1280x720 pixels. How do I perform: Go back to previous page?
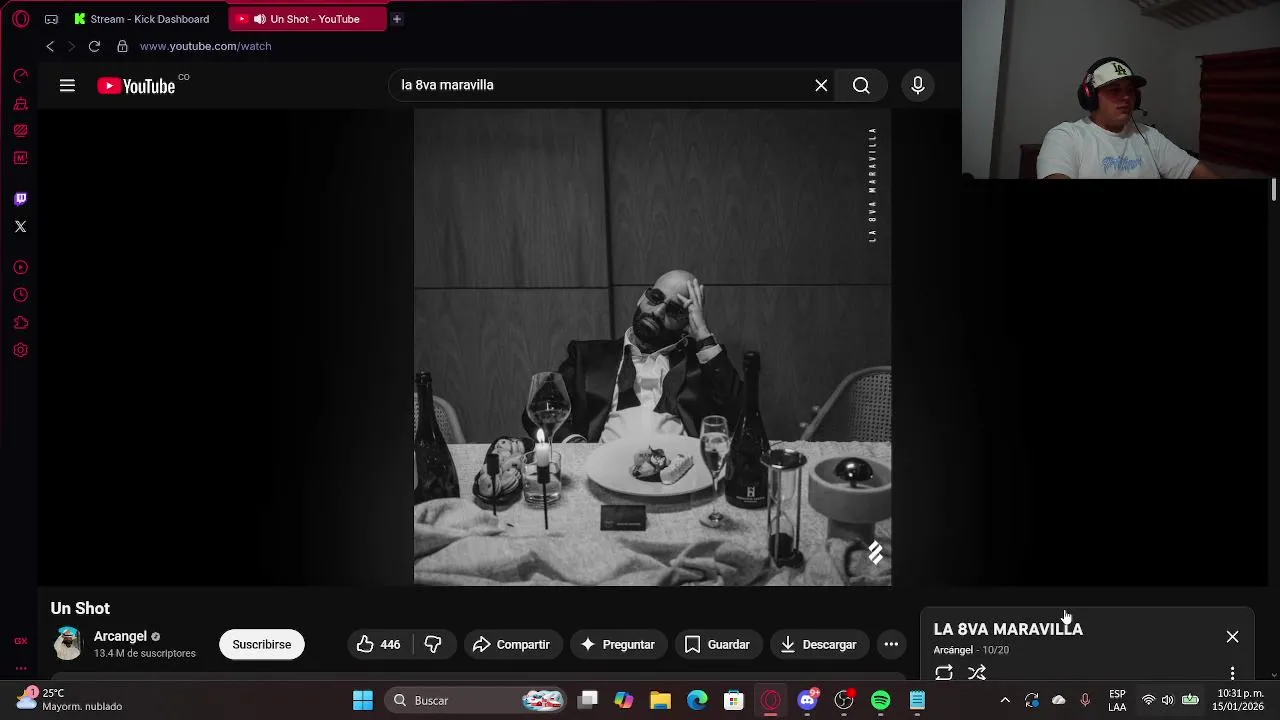coord(50,46)
